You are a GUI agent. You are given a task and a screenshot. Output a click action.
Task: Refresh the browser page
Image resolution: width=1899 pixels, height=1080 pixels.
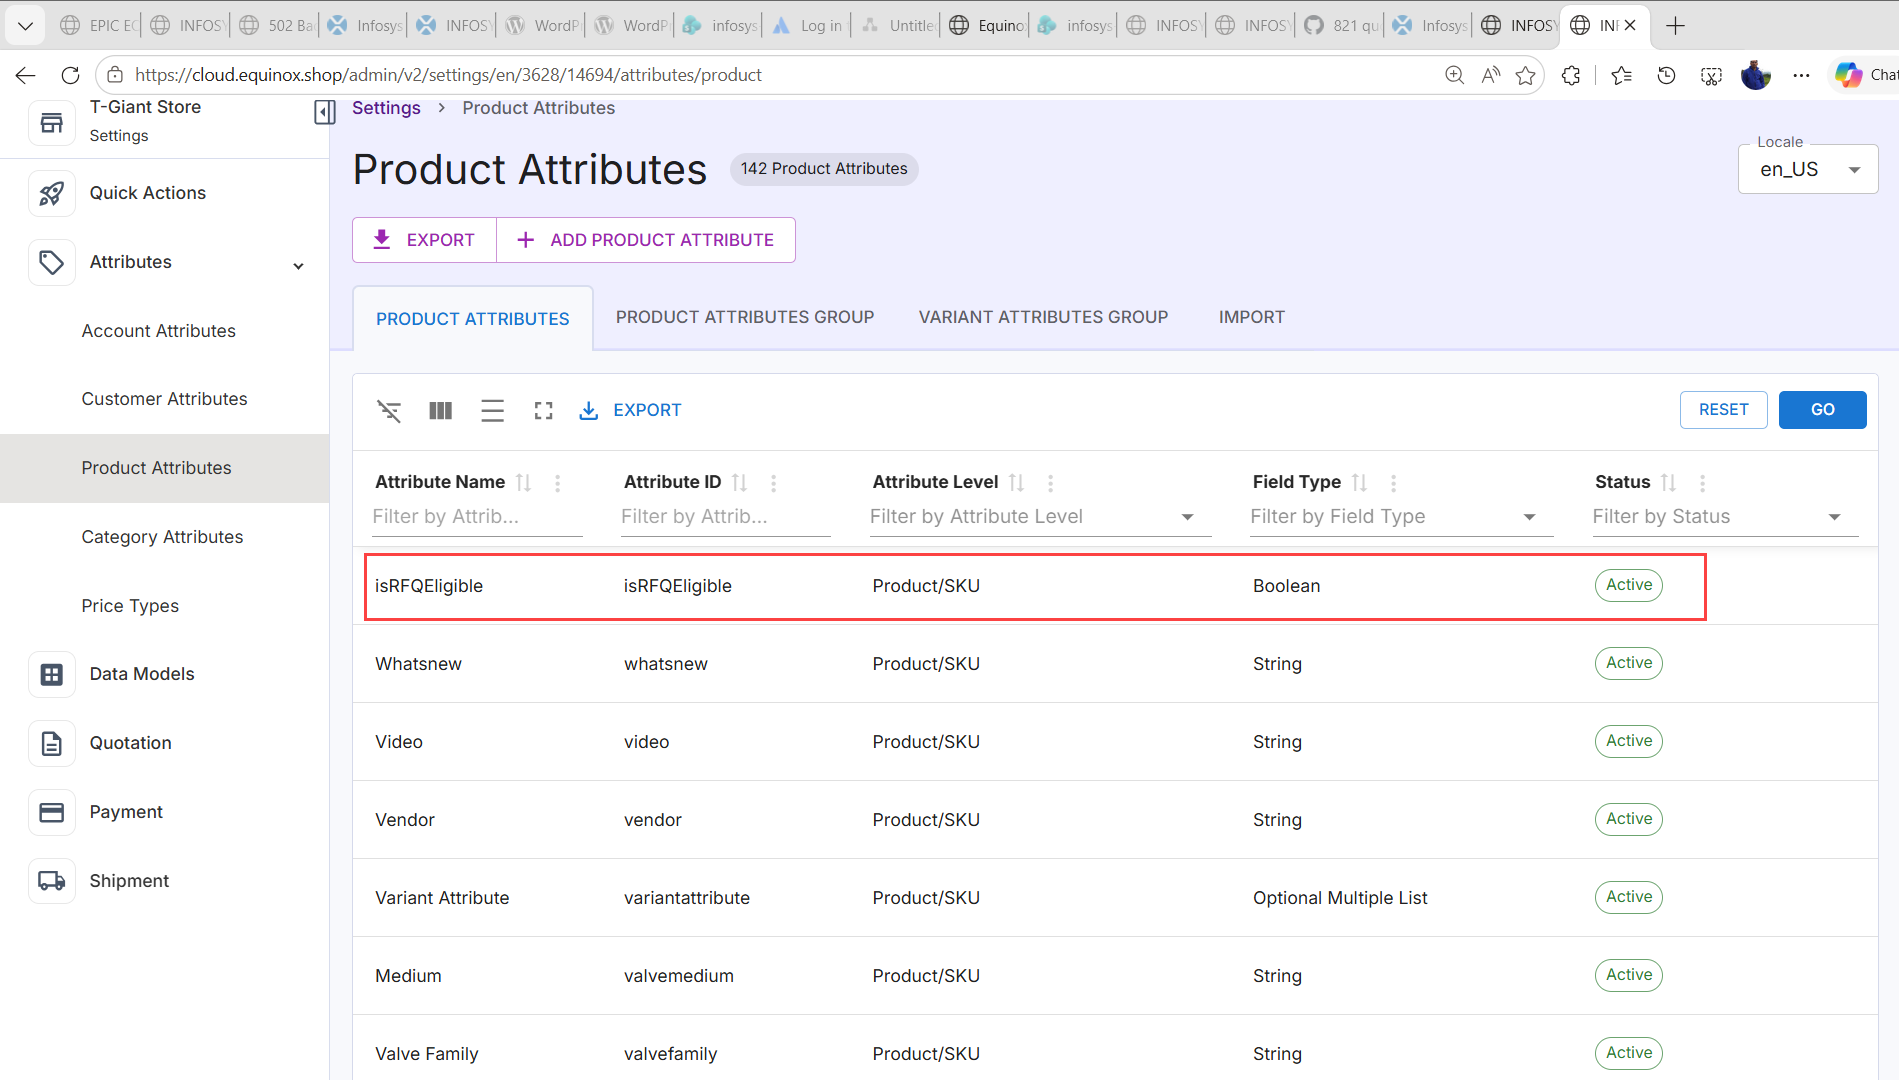(70, 75)
